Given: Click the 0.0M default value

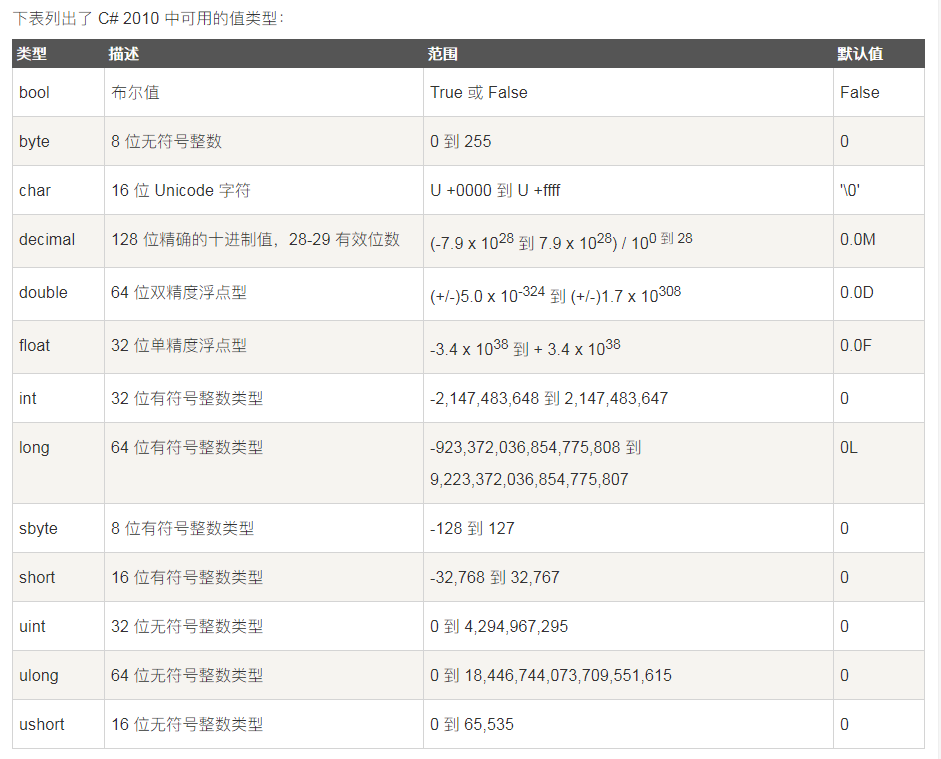Looking at the screenshot, I should click(858, 239).
